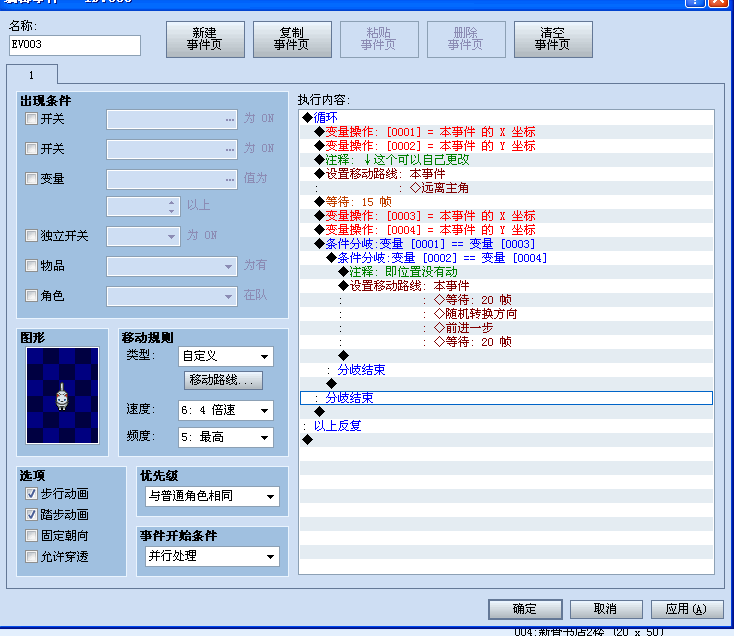734x636 pixels.
Task: Click the 清空事件页 button
Action: [553, 39]
